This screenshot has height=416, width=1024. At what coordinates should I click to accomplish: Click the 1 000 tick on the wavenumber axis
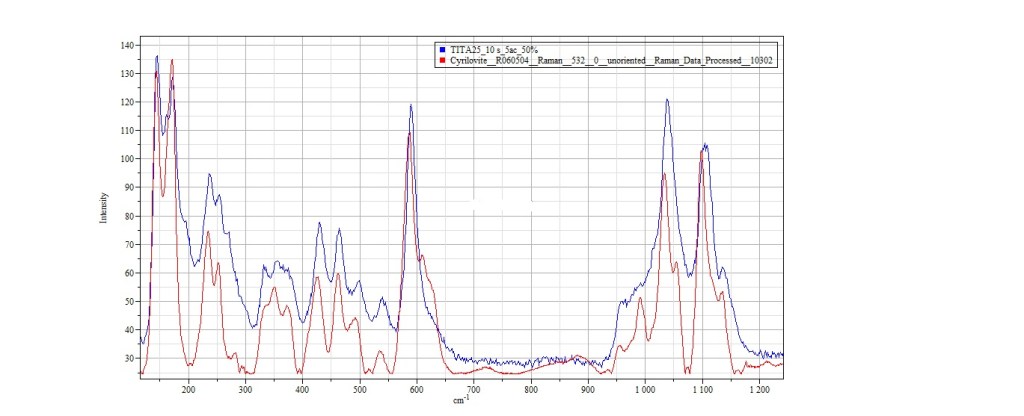pyautogui.click(x=644, y=389)
